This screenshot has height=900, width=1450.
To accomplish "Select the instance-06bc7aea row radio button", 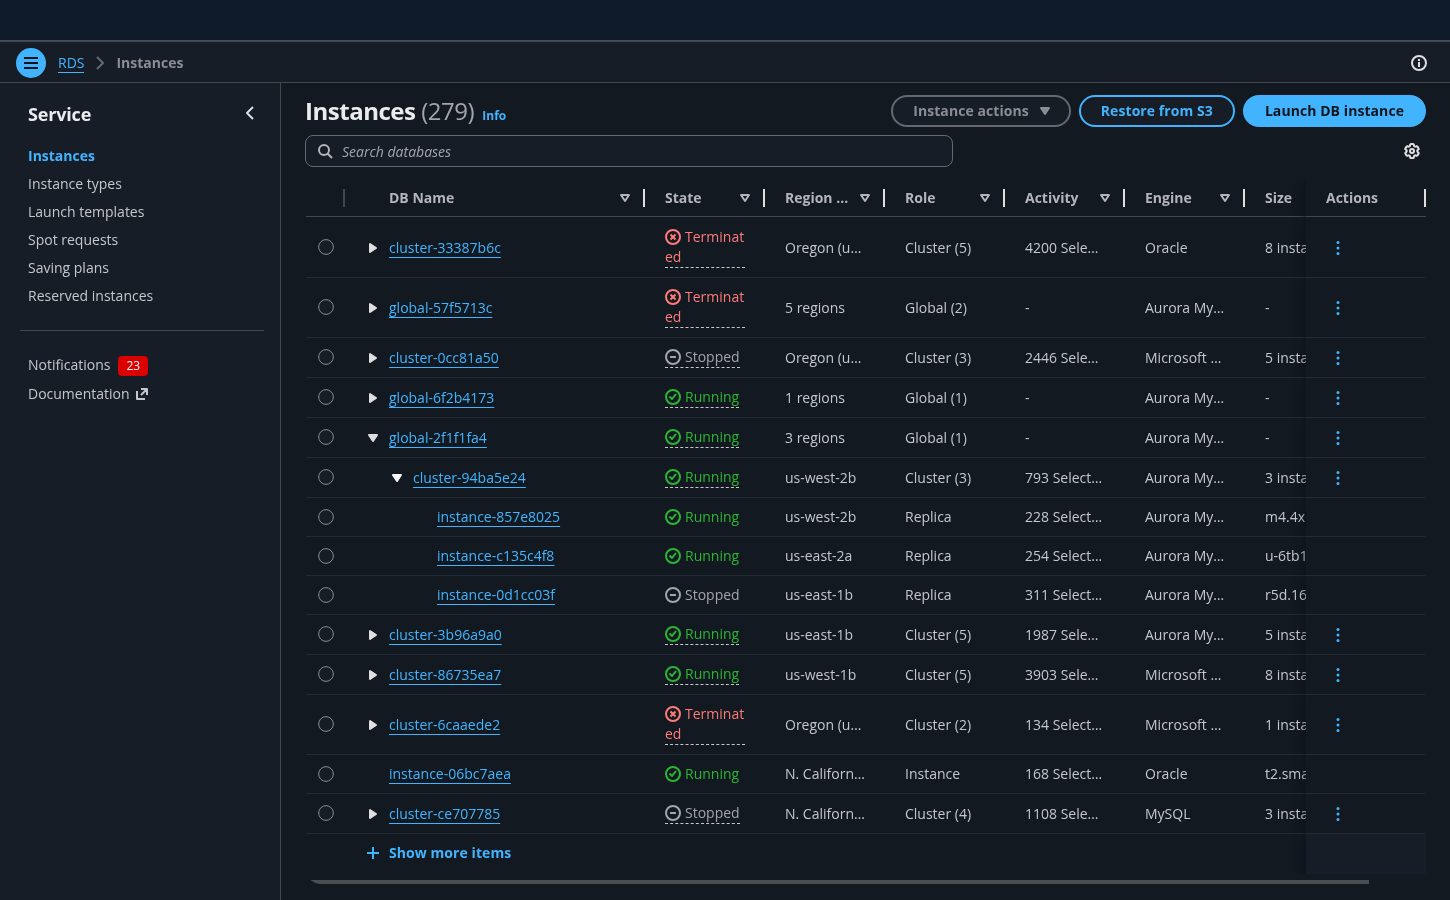I will (x=326, y=774).
